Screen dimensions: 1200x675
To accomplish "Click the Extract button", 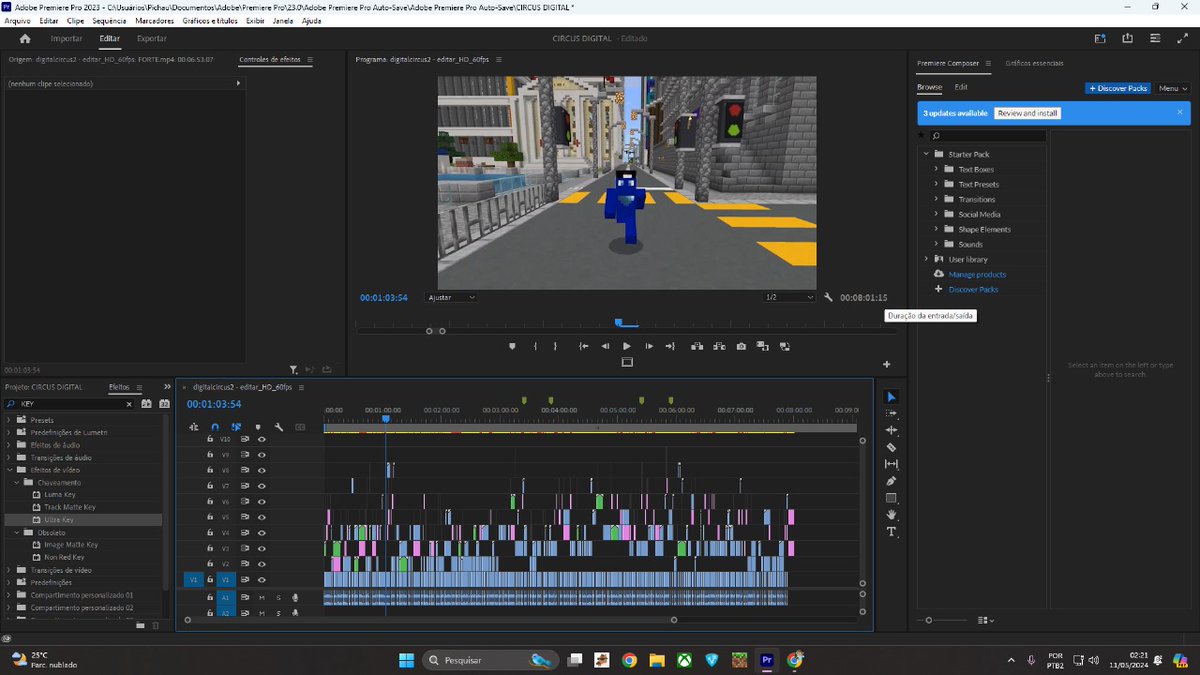I will pos(719,346).
